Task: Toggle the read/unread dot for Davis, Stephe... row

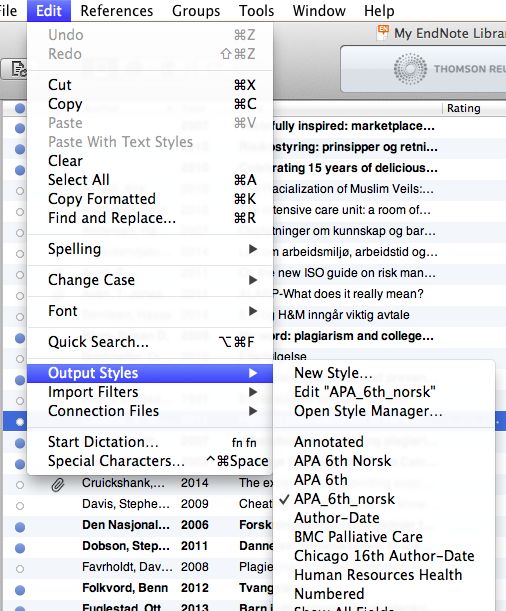Action: (20, 506)
